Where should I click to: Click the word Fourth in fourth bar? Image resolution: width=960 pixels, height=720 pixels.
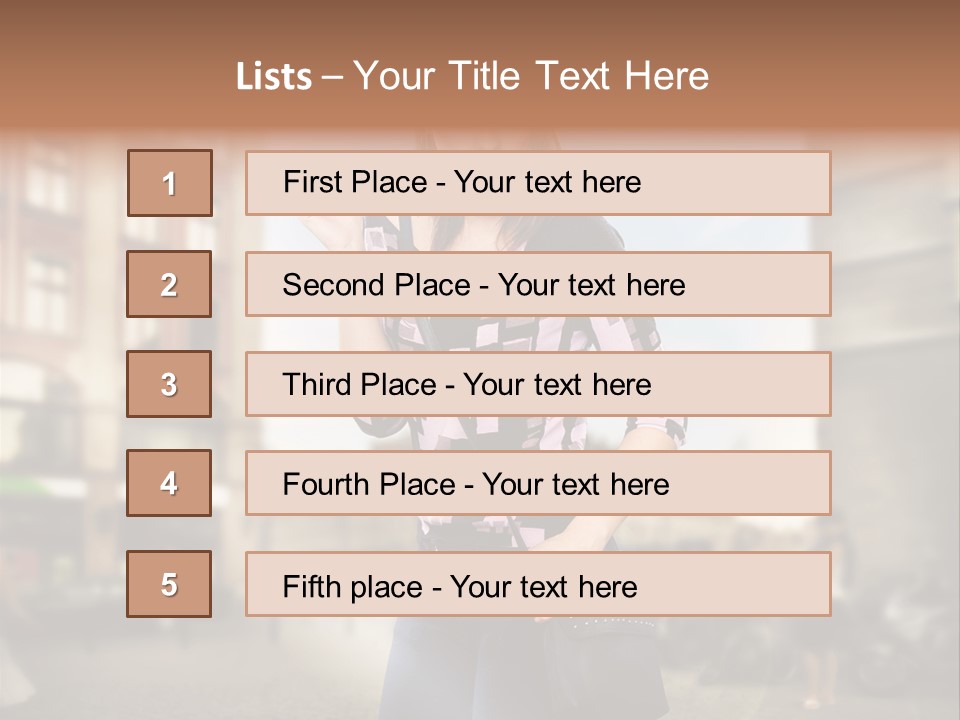pos(326,484)
